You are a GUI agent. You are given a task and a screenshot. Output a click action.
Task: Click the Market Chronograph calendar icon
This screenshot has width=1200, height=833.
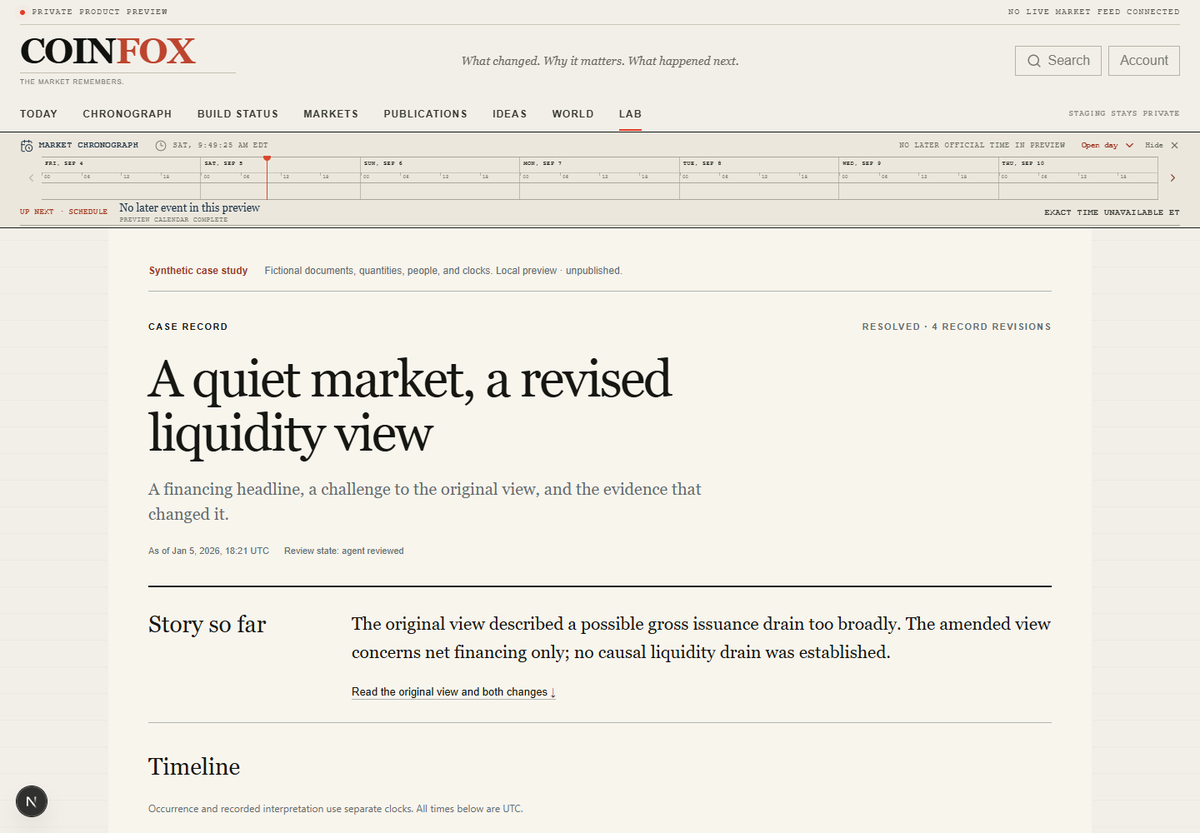(27, 145)
